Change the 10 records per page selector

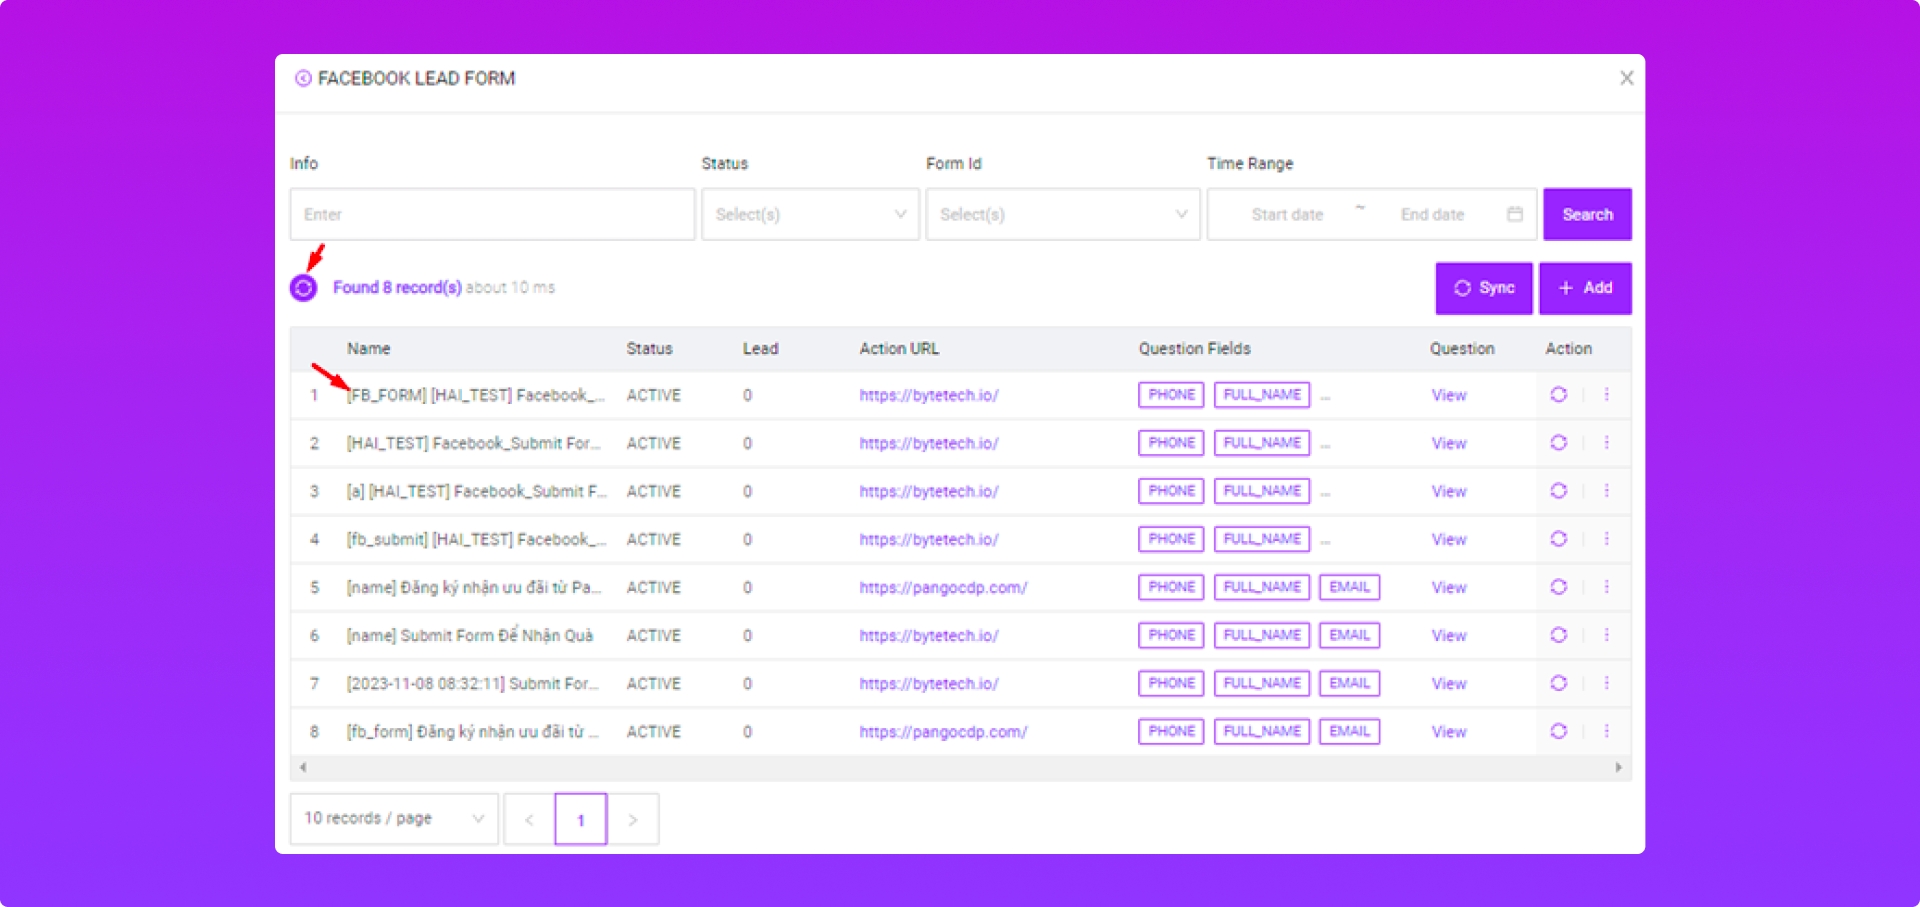point(394,818)
